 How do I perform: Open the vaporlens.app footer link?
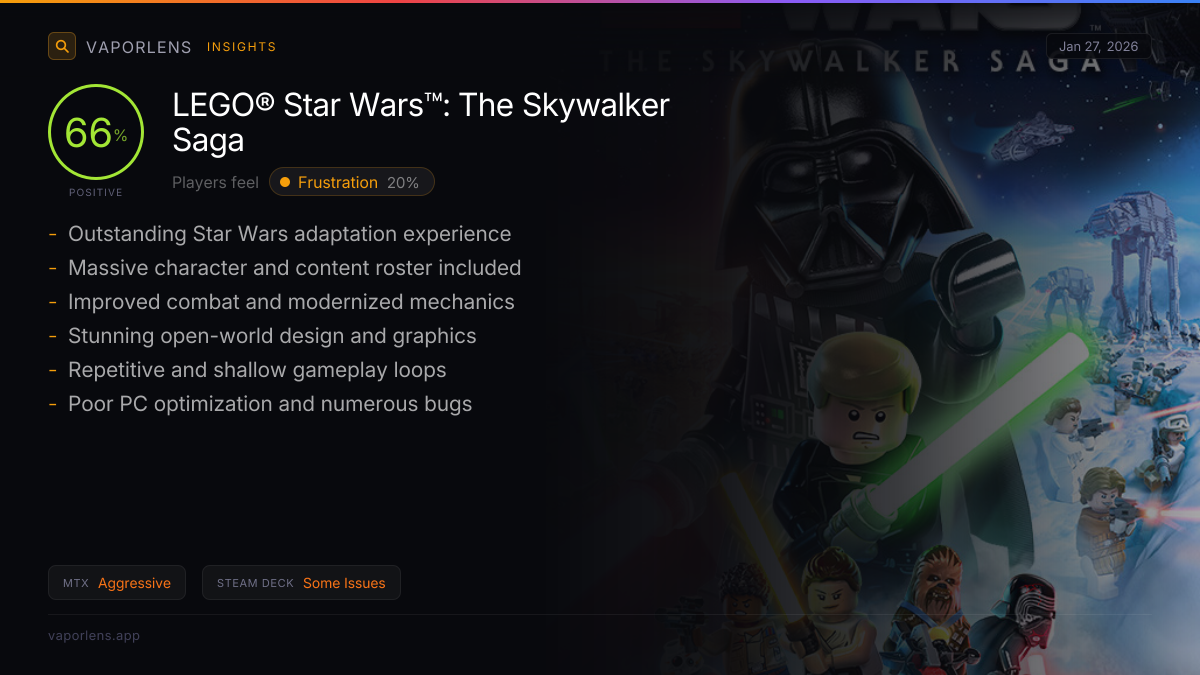[x=94, y=635]
